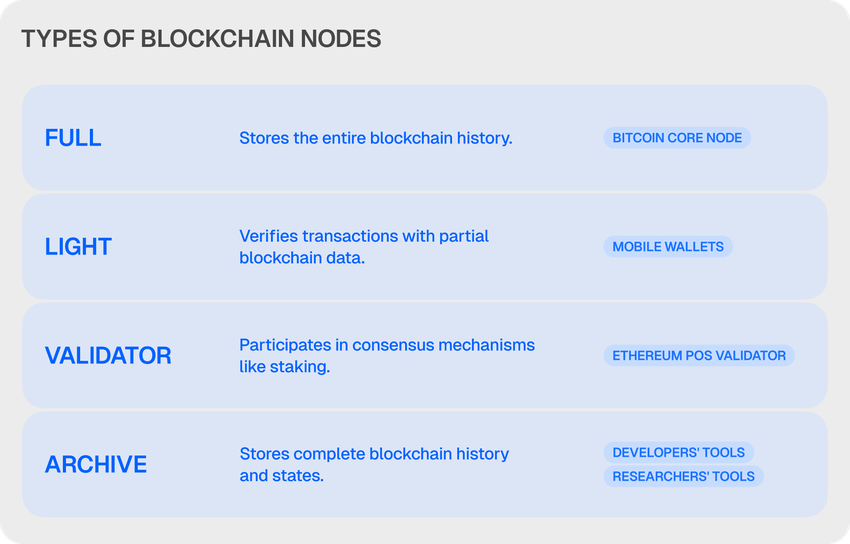This screenshot has width=850, height=544.
Task: Click the DEVELOPERS' TOOLS tag
Action: [x=679, y=453]
